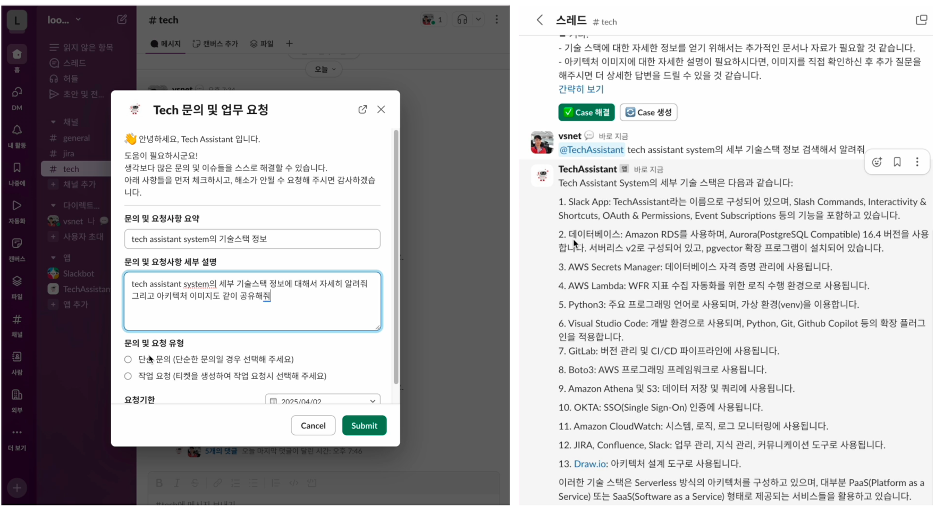Viewport: 936px width, 506px height.
Task: Switch to the 메시지 tab
Action: [x=166, y=44]
